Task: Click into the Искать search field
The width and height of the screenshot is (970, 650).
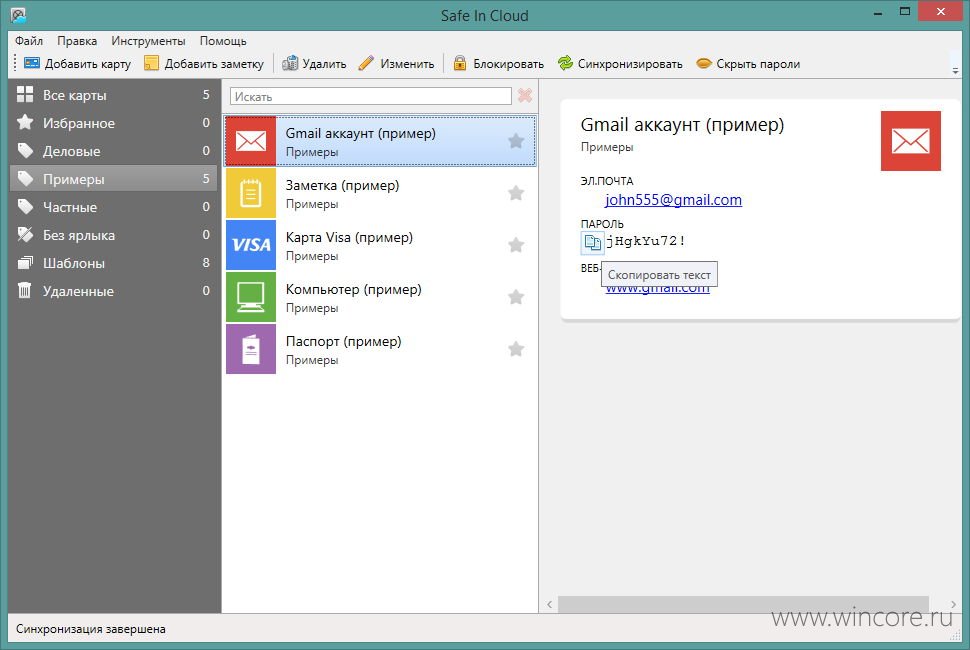Action: 371,96
